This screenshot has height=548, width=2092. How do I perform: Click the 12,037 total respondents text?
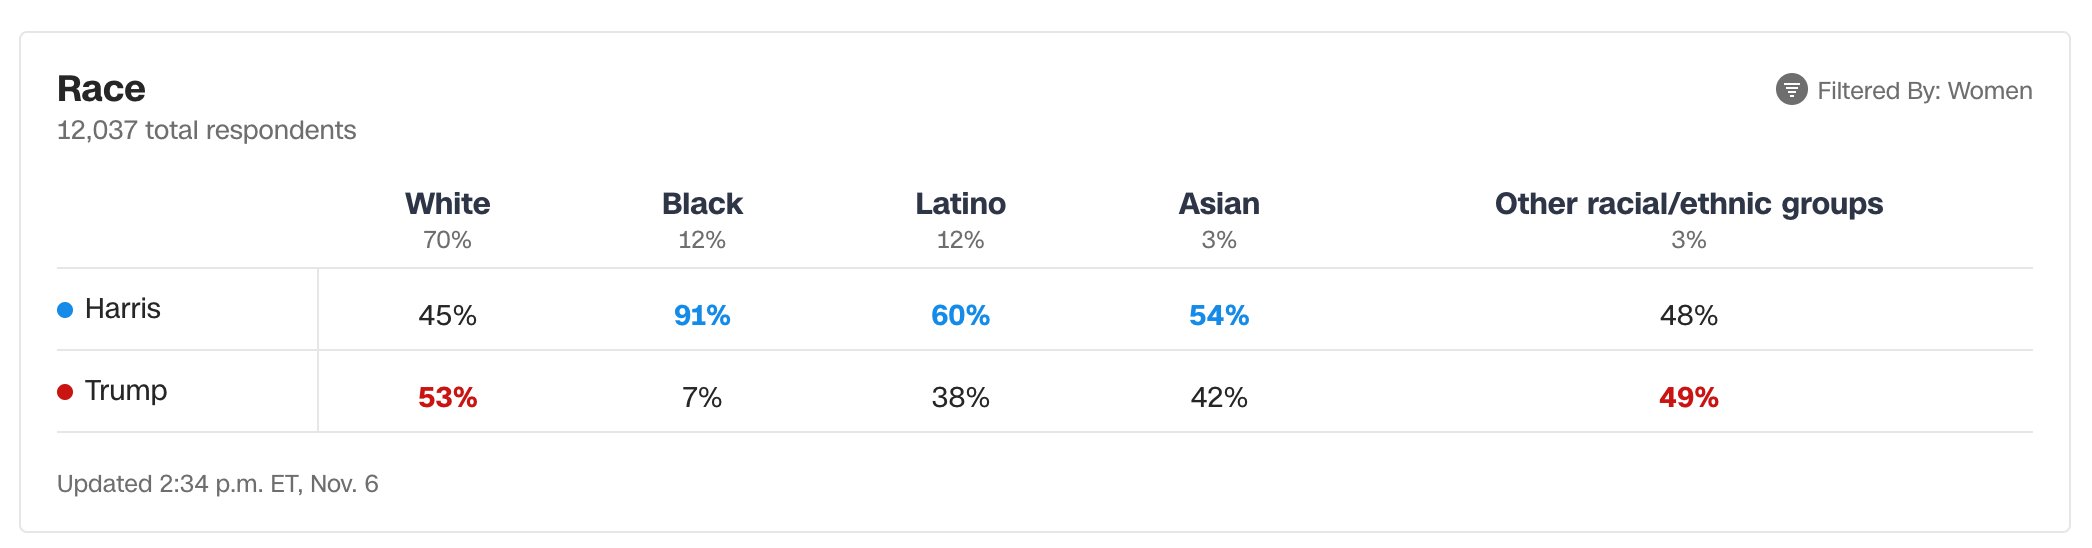pos(206,131)
